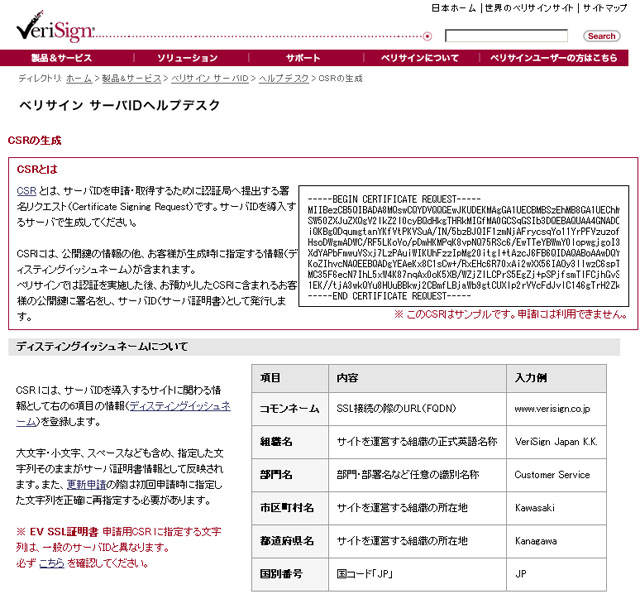
Task: Click the ベリサイン サーバIDヘルプデスク page title
Action: coord(120,105)
